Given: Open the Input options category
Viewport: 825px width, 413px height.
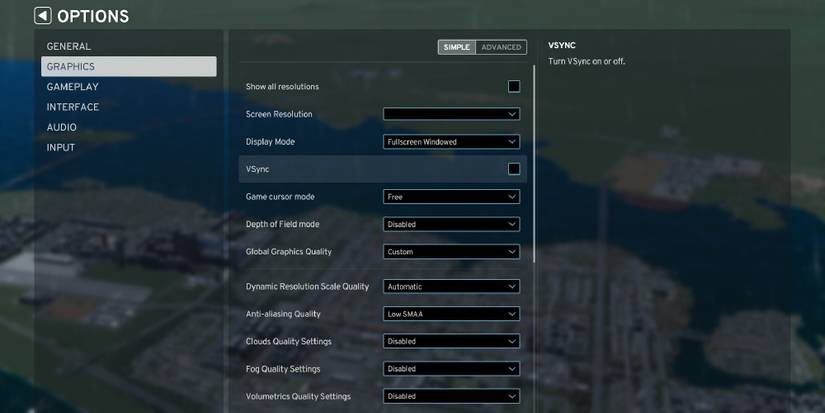Looking at the screenshot, I should 61,147.
